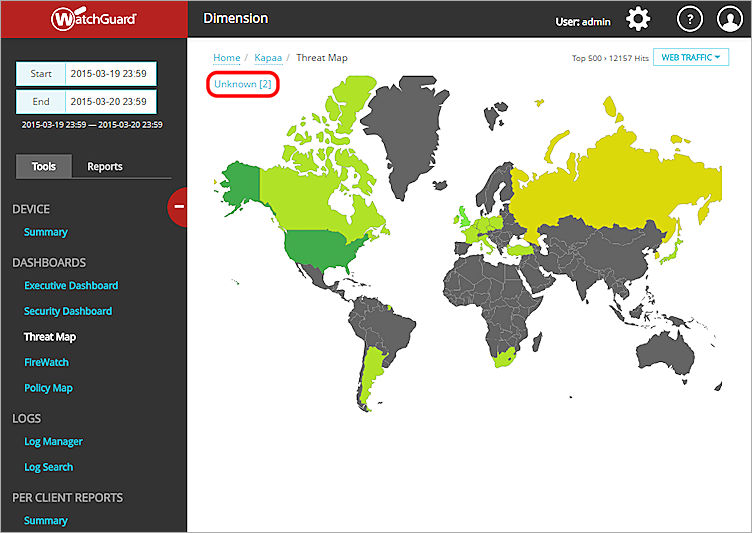Open Executive Dashboard
752x533 pixels.
(71, 286)
